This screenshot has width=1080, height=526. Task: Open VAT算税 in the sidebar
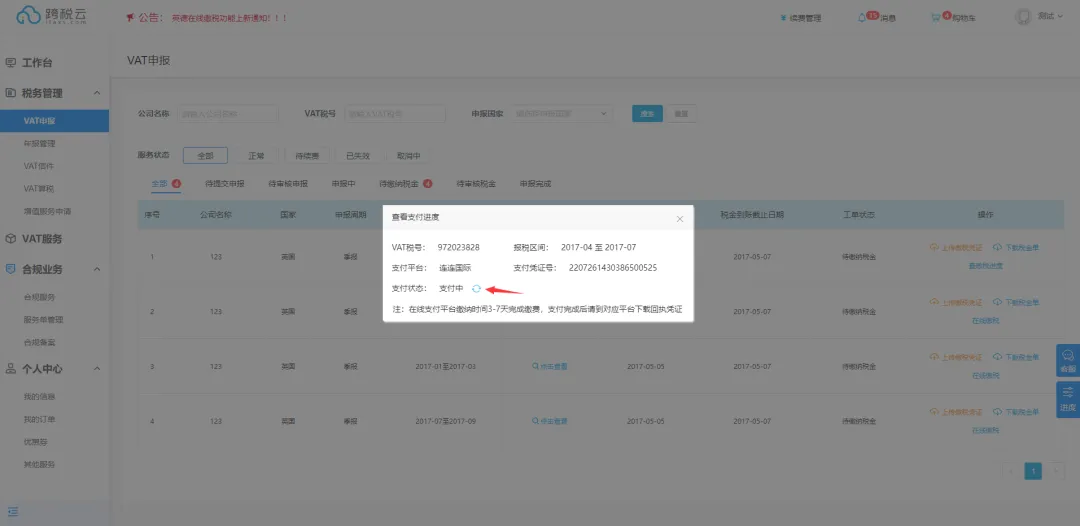(39, 189)
